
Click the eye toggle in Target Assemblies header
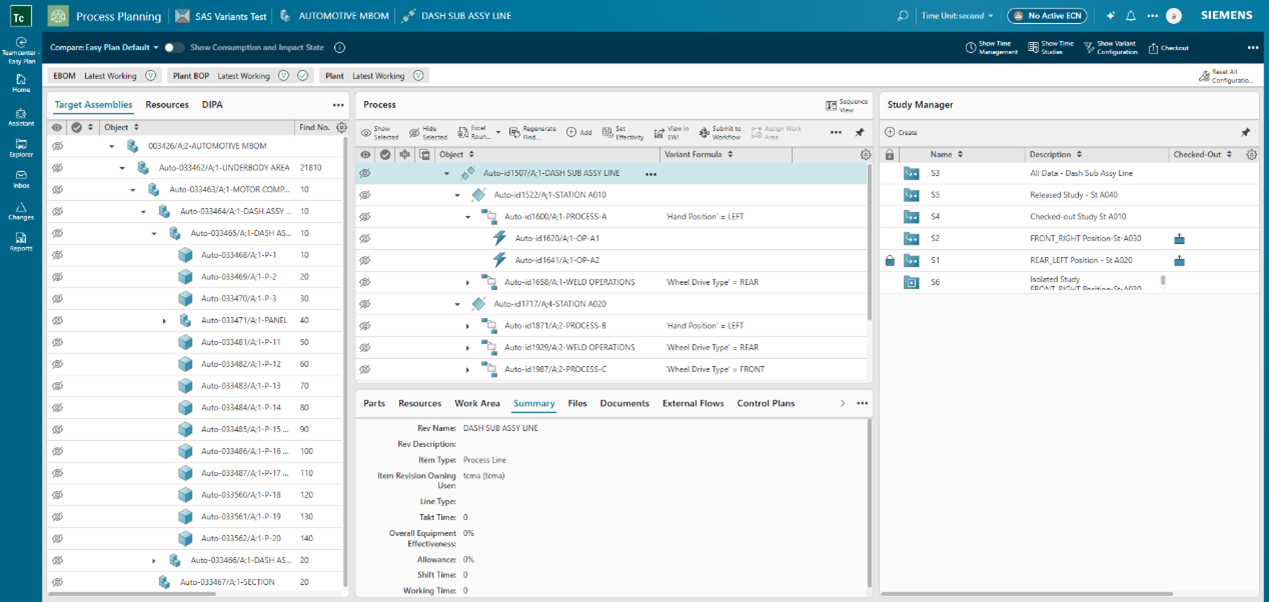[x=57, y=127]
